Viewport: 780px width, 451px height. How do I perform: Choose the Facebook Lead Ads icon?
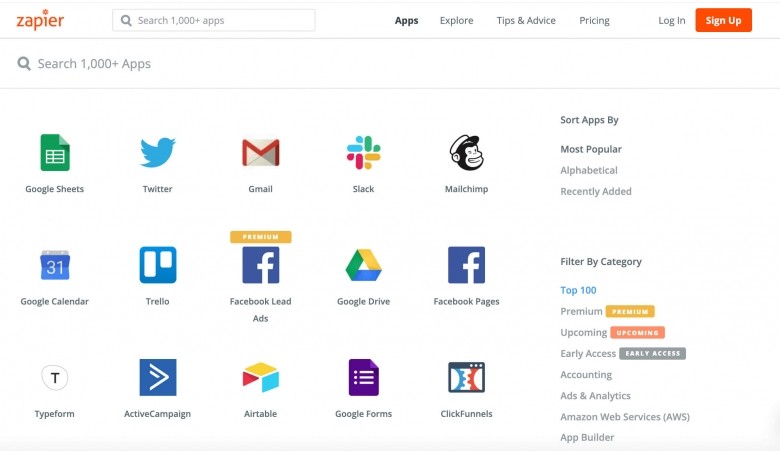point(261,265)
